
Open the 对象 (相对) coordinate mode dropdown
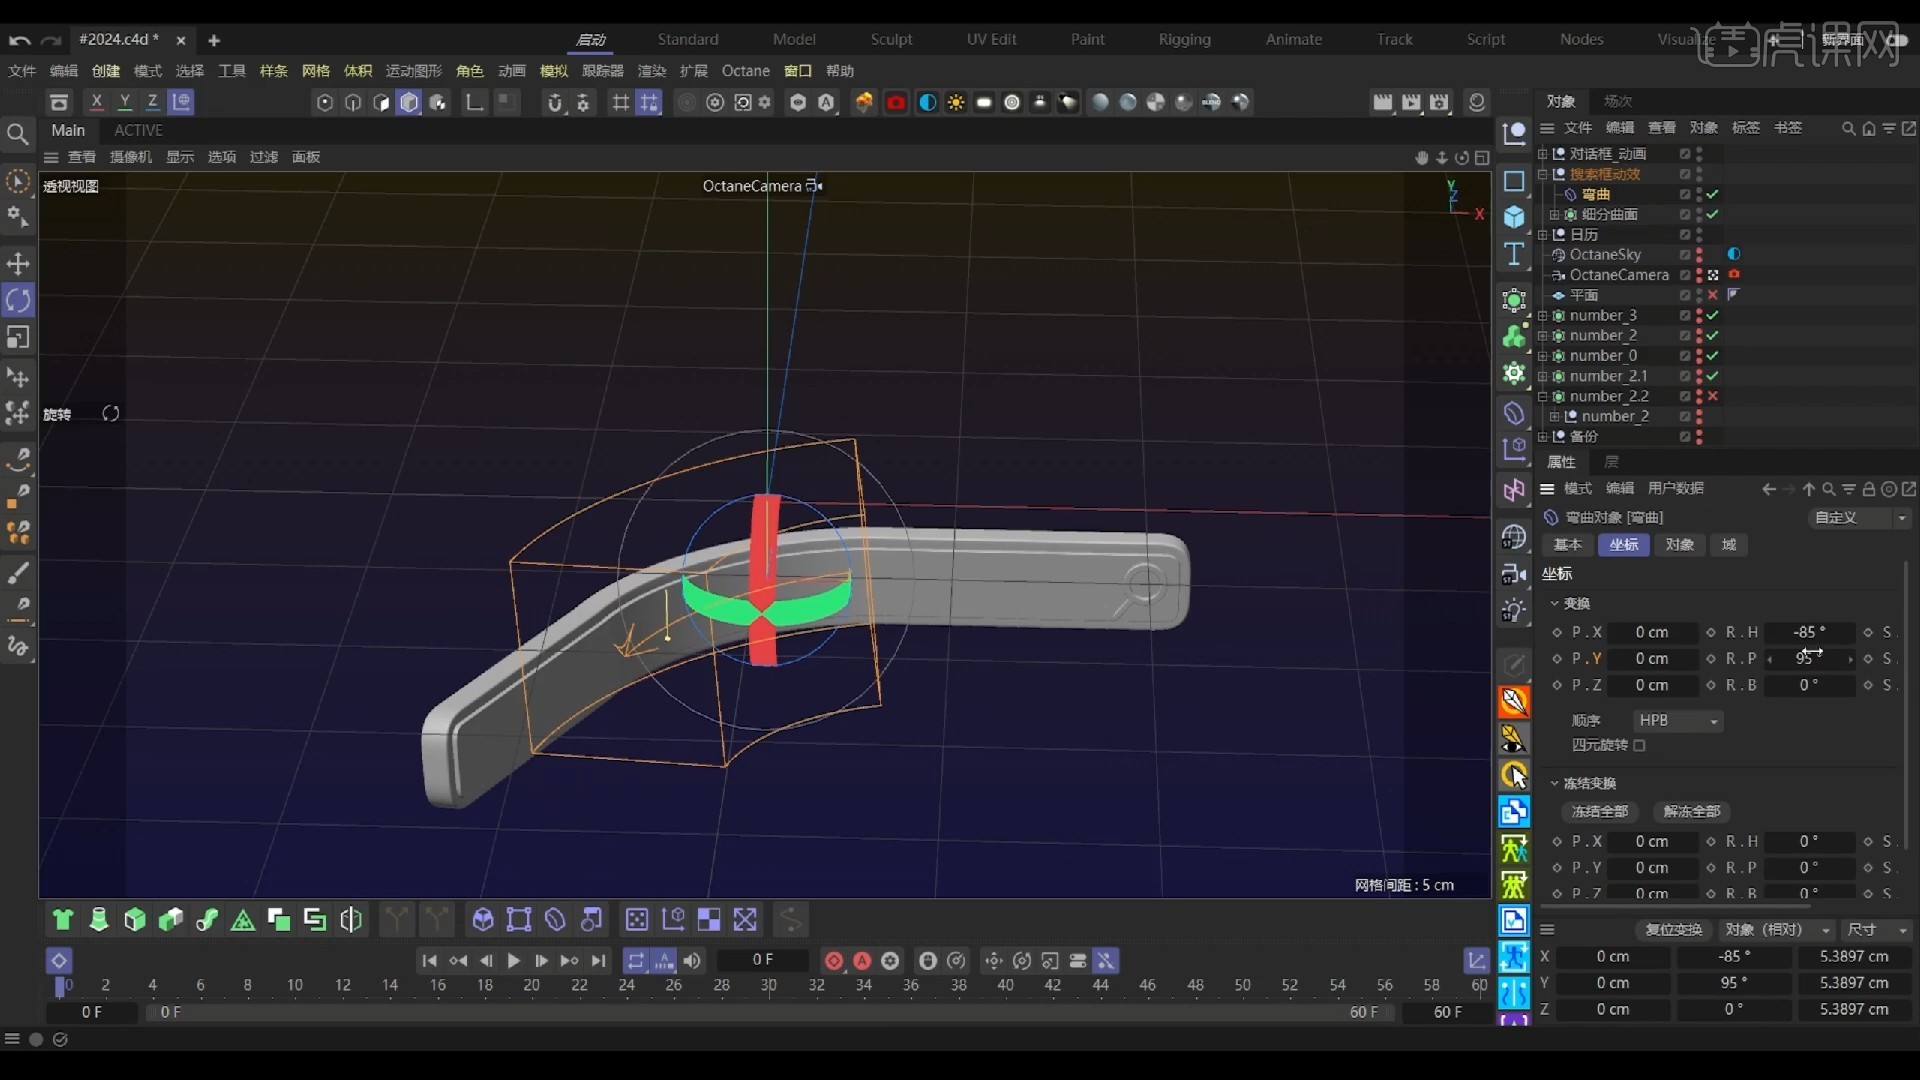[x=1777, y=930]
